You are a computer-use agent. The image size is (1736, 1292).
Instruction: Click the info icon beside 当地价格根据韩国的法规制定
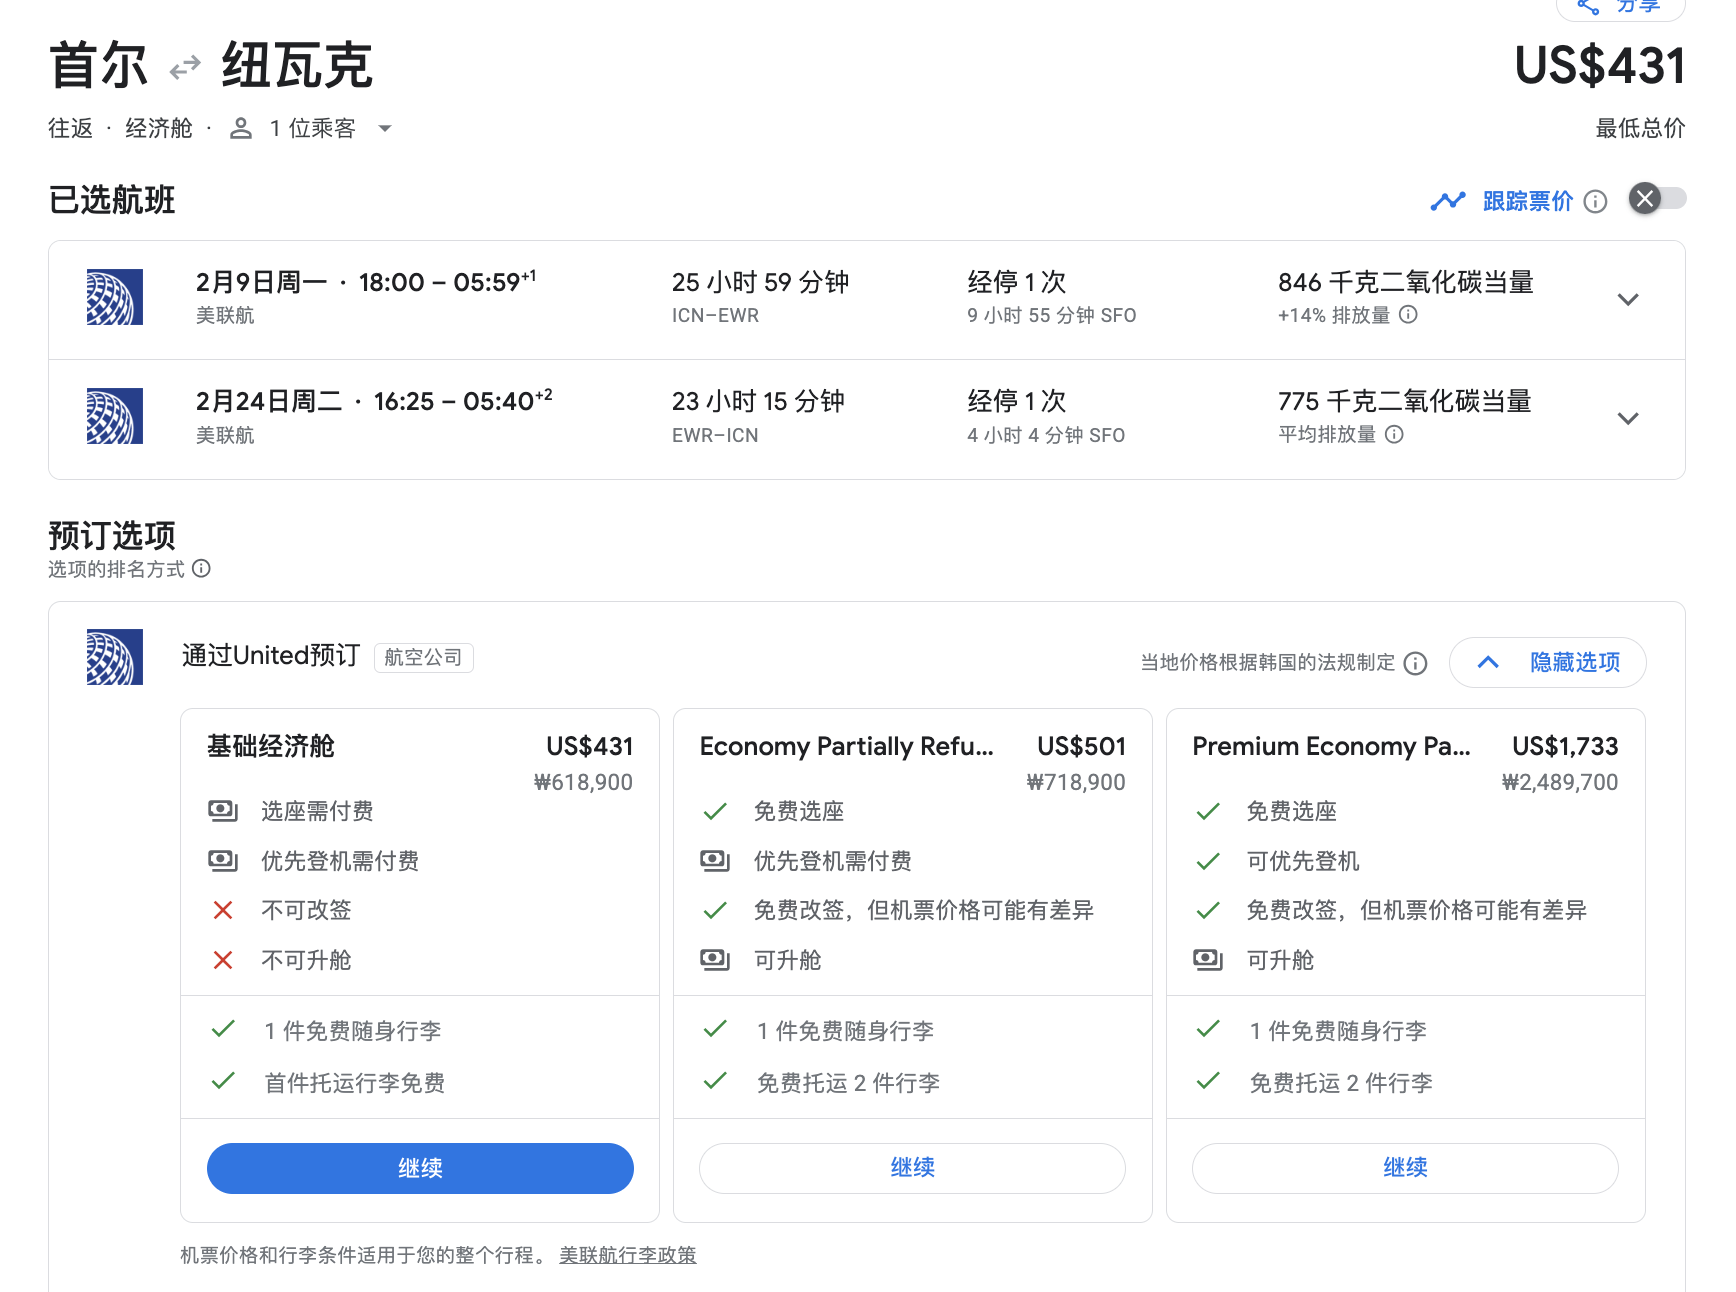[x=1415, y=663]
